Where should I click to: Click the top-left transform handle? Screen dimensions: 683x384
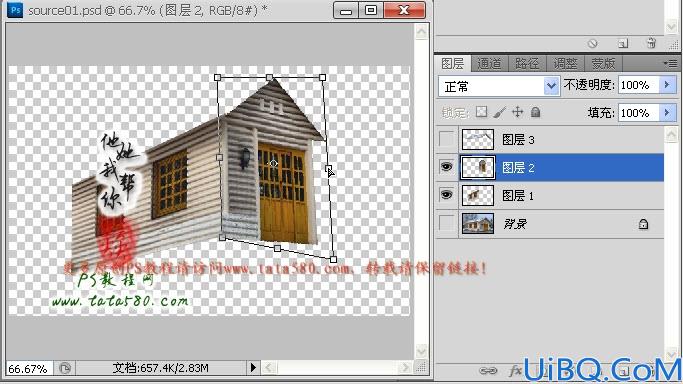tap(217, 77)
